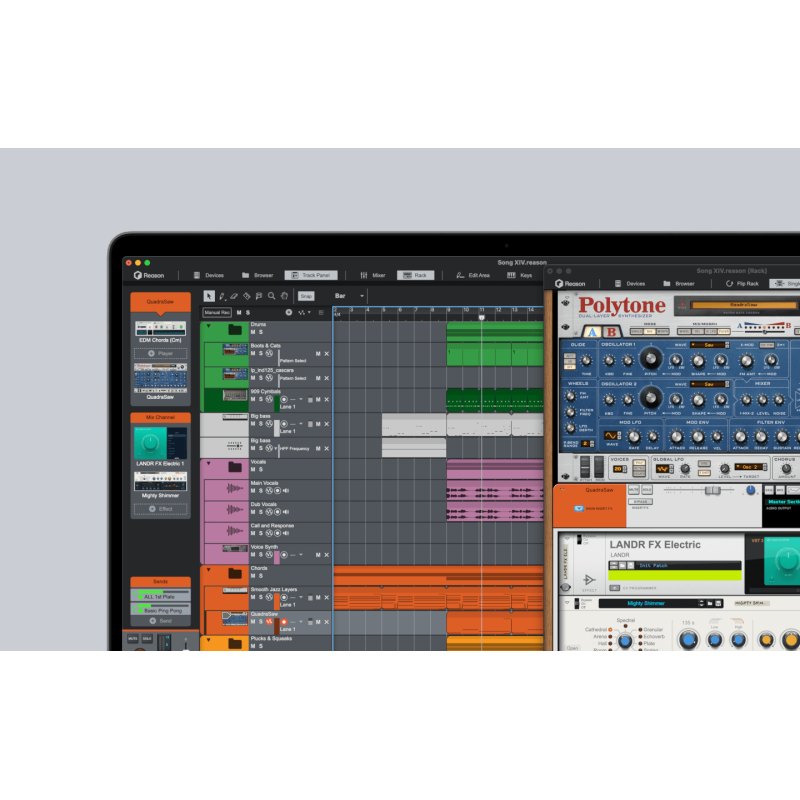The height and width of the screenshot is (800, 800).
Task: Click the Plucks & Squeaks folder icon
Action: [x=235, y=644]
